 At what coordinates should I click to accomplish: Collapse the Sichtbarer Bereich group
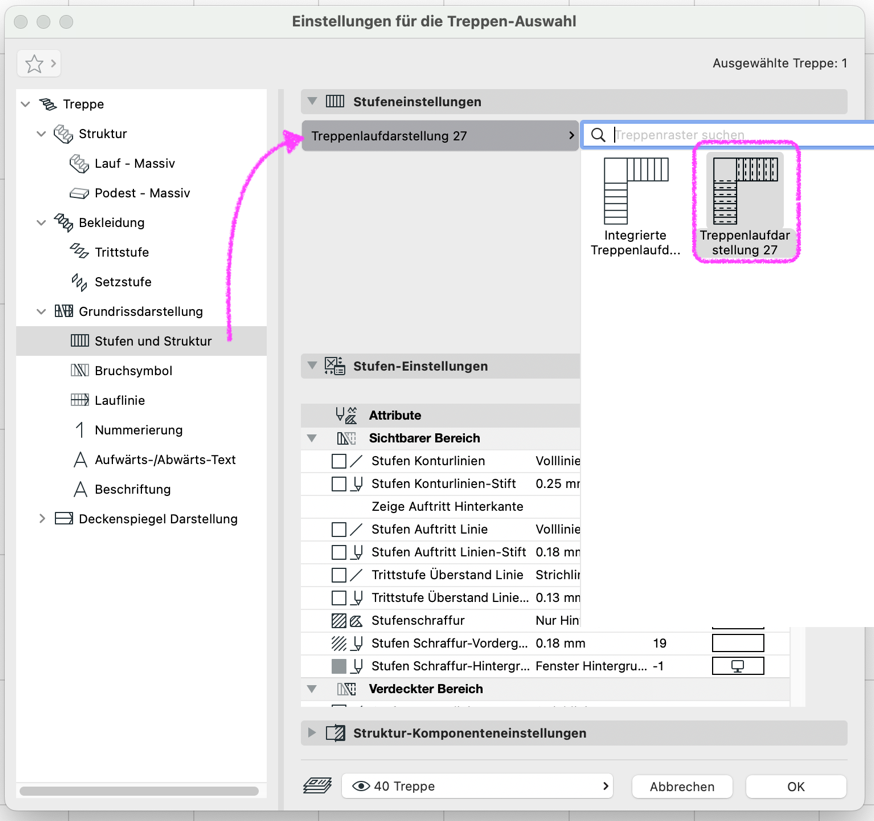pyautogui.click(x=312, y=438)
